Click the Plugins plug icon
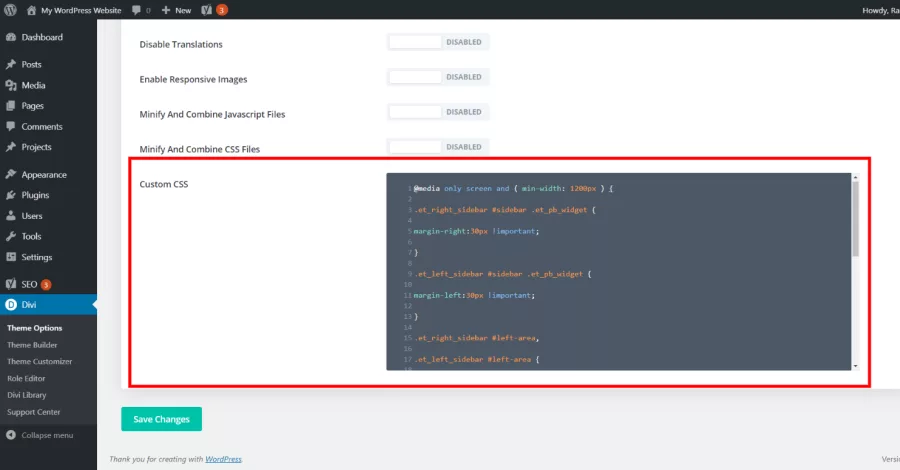The image size is (900, 470). [x=11, y=195]
